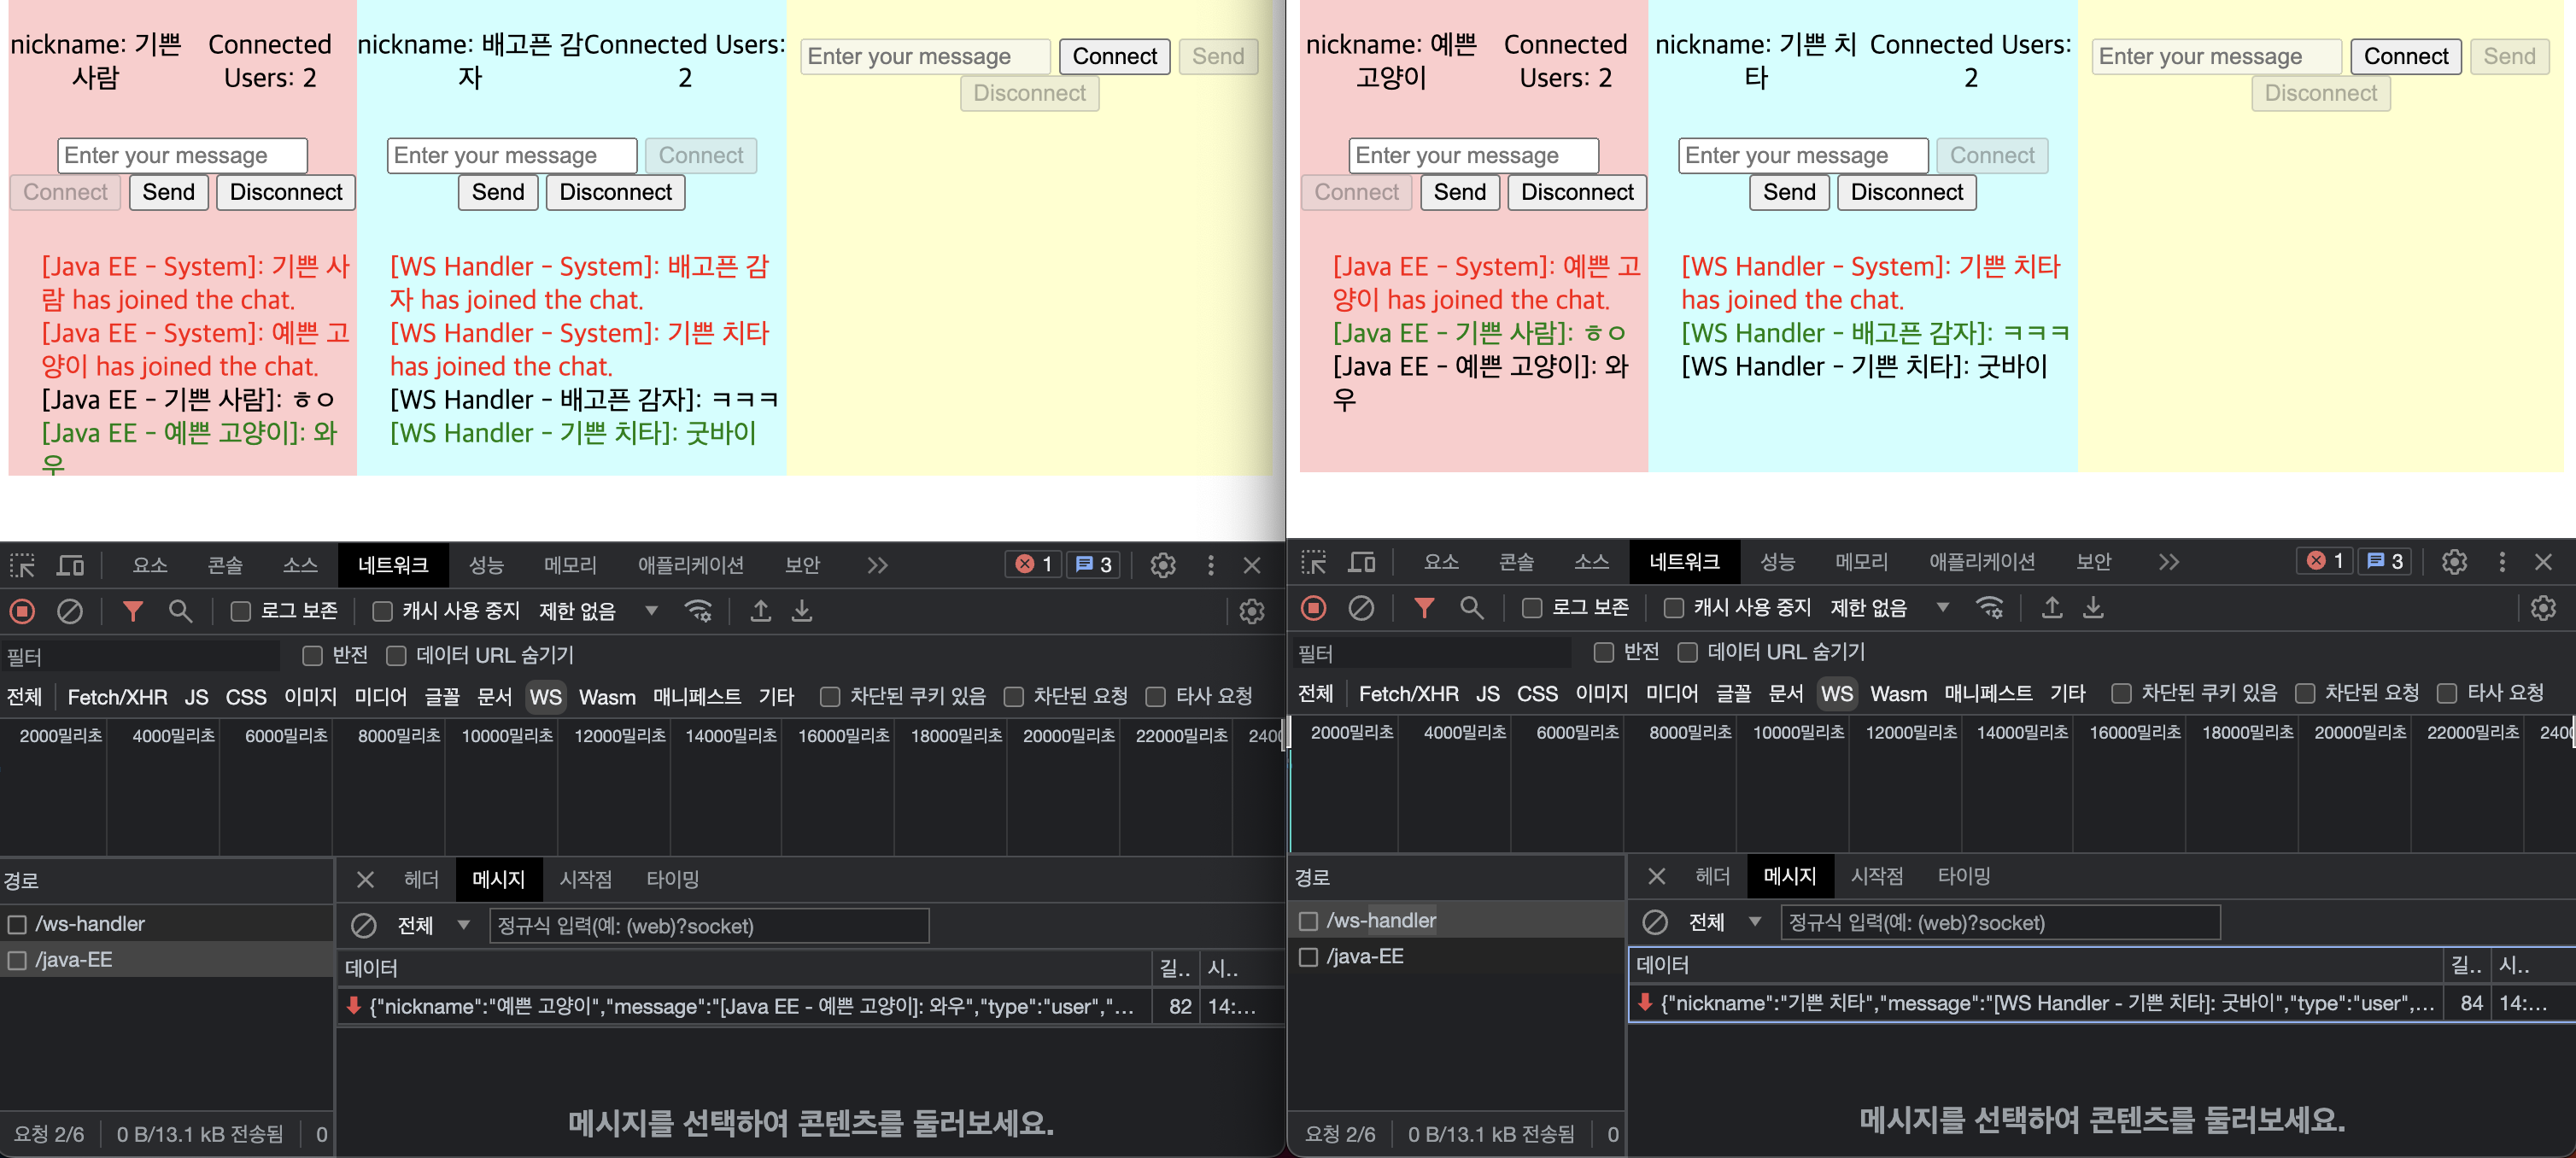
Task: Click export HAR download icon in left DevTools
Action: click(x=802, y=611)
